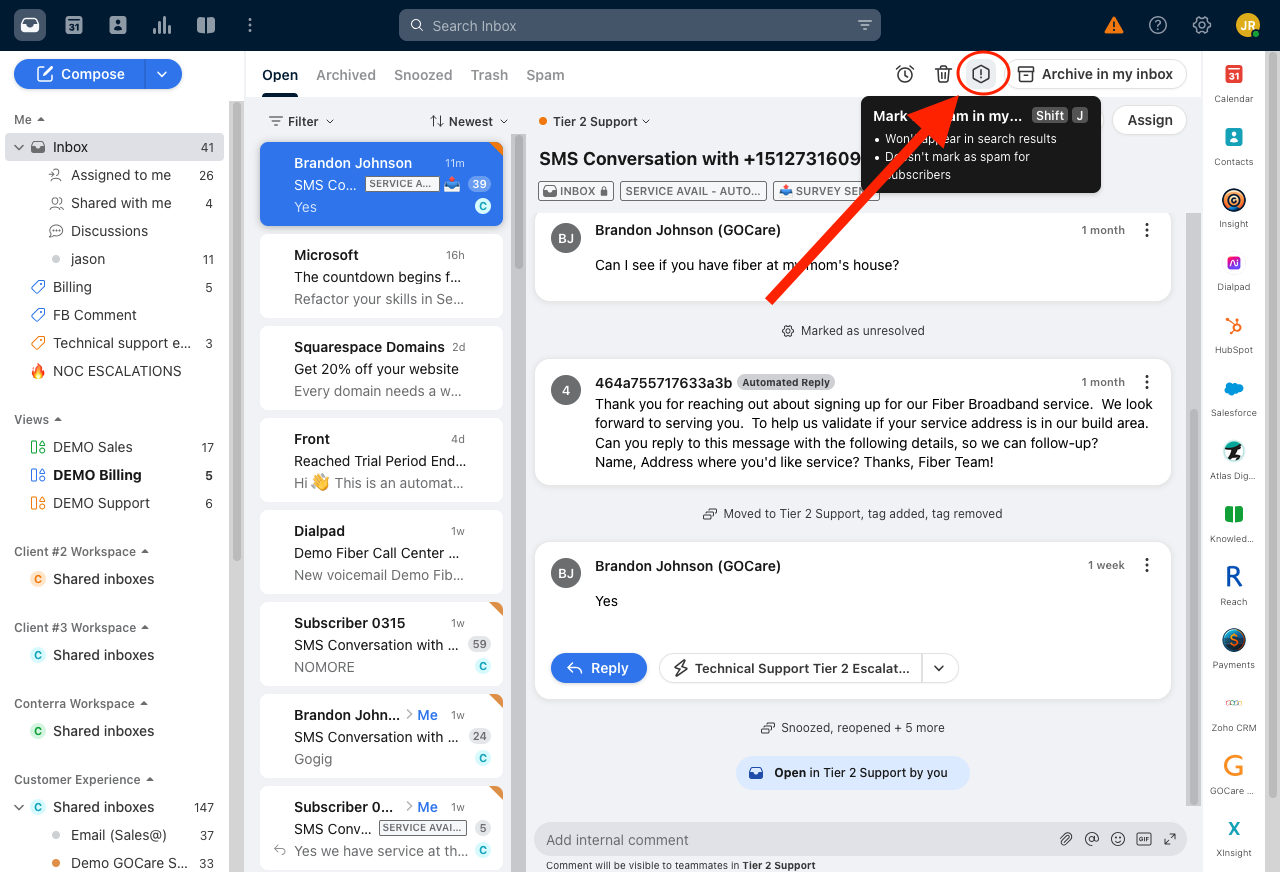Expand the Snoozed, reopened + 5 more activity
This screenshot has height=872, width=1280.
click(x=852, y=727)
